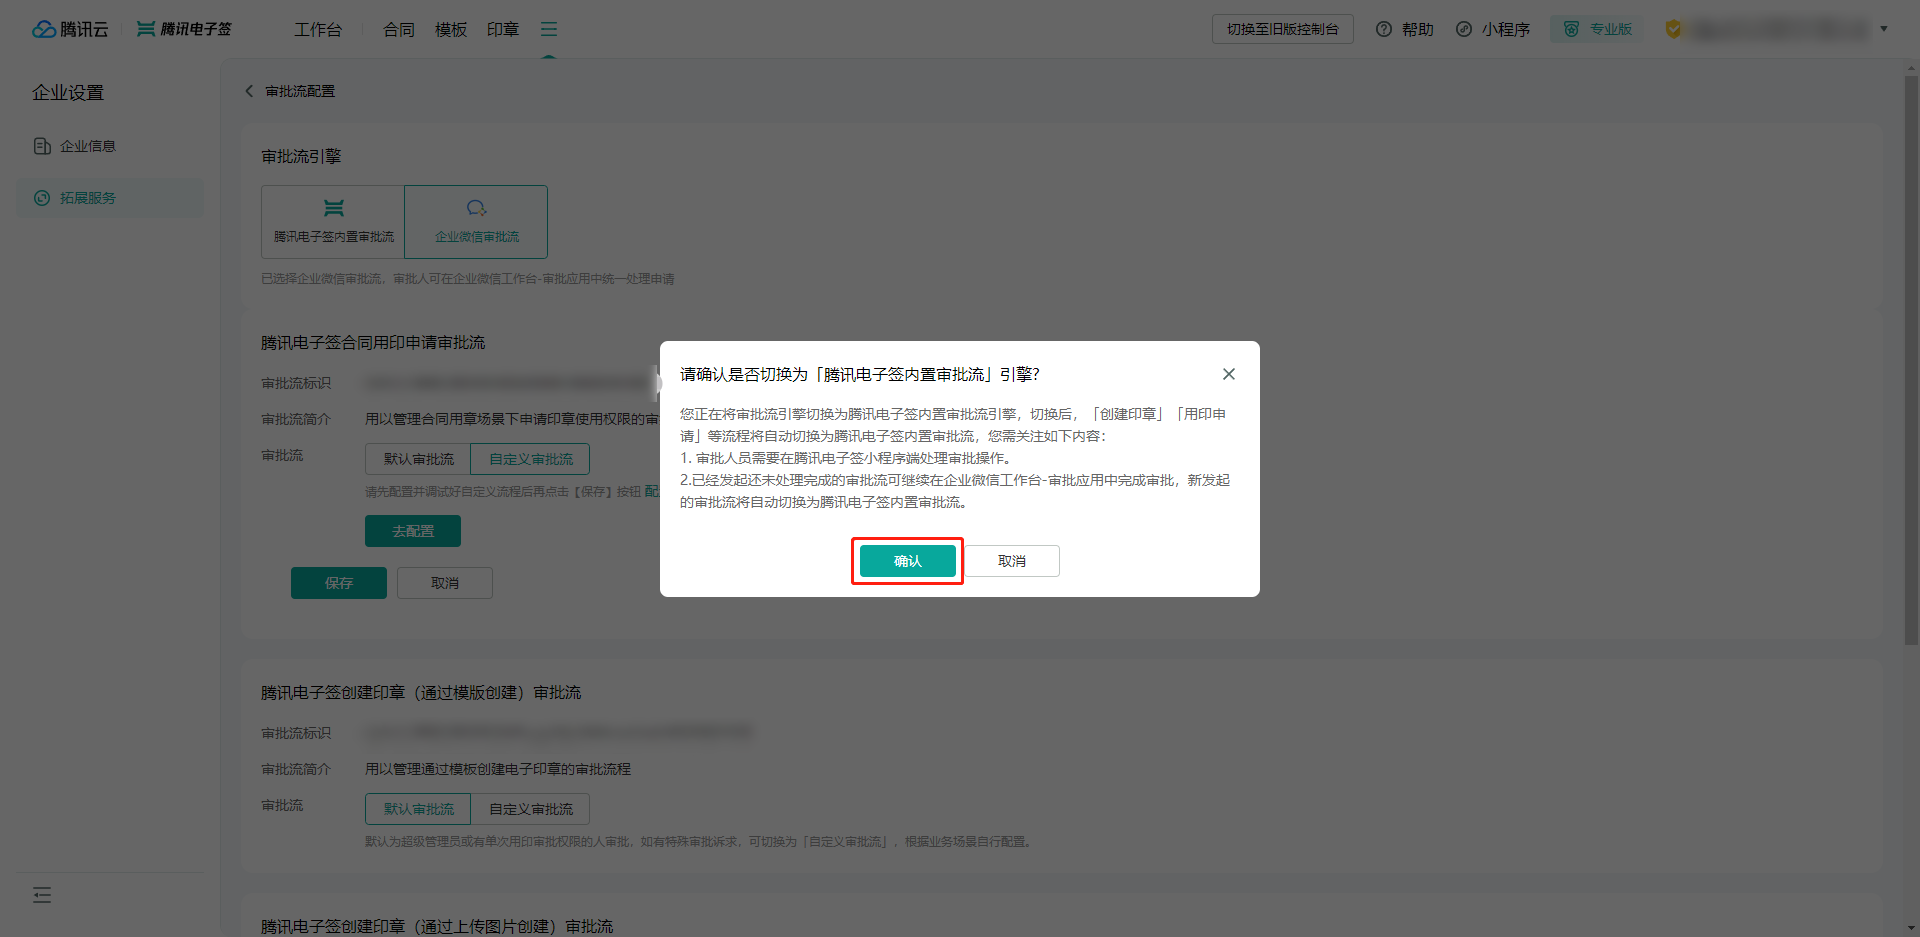The height and width of the screenshot is (937, 1920).
Task: Click the yellow shield verification icon
Action: pyautogui.click(x=1673, y=29)
